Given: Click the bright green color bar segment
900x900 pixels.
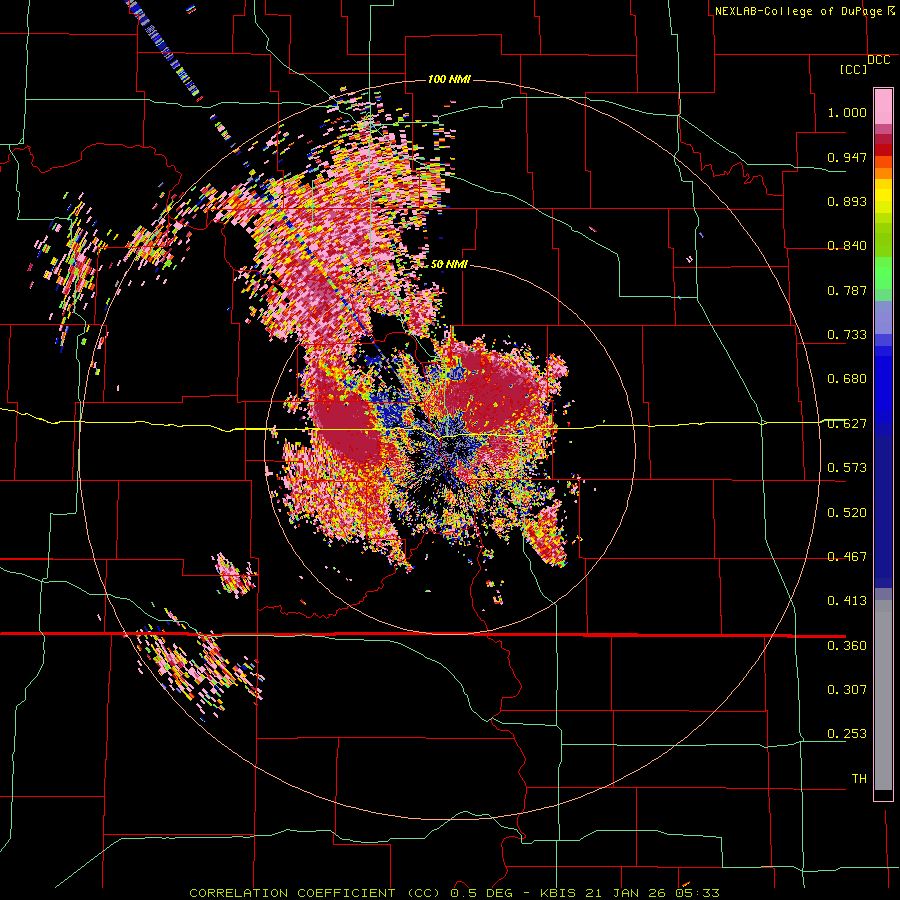Looking at the screenshot, I should (883, 273).
